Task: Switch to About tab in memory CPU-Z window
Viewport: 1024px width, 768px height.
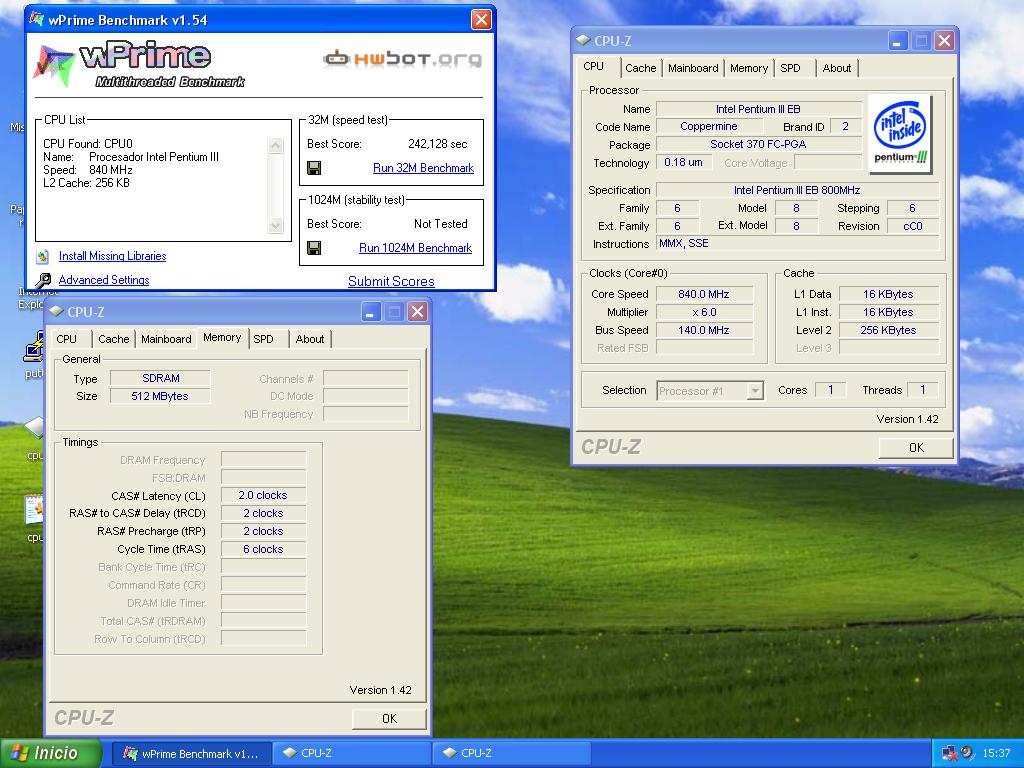Action: pyautogui.click(x=310, y=339)
